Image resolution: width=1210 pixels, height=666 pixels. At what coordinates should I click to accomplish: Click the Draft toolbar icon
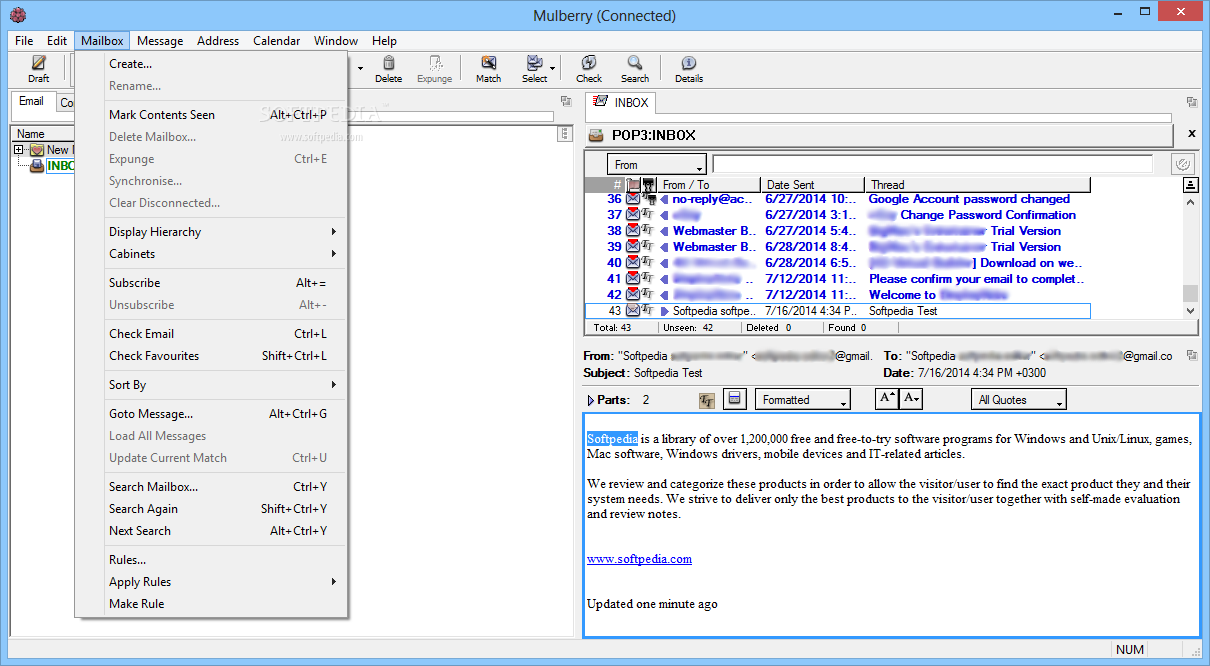pyautogui.click(x=39, y=63)
